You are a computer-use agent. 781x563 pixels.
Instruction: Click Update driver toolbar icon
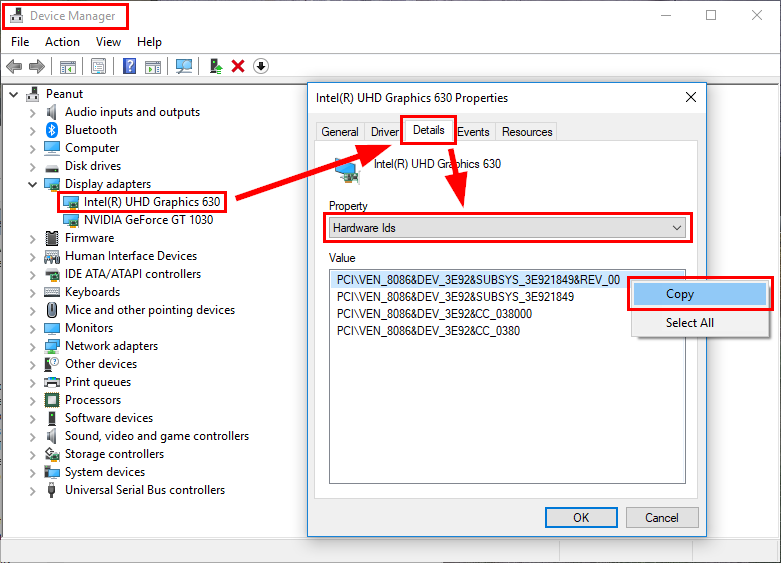click(x=216, y=66)
